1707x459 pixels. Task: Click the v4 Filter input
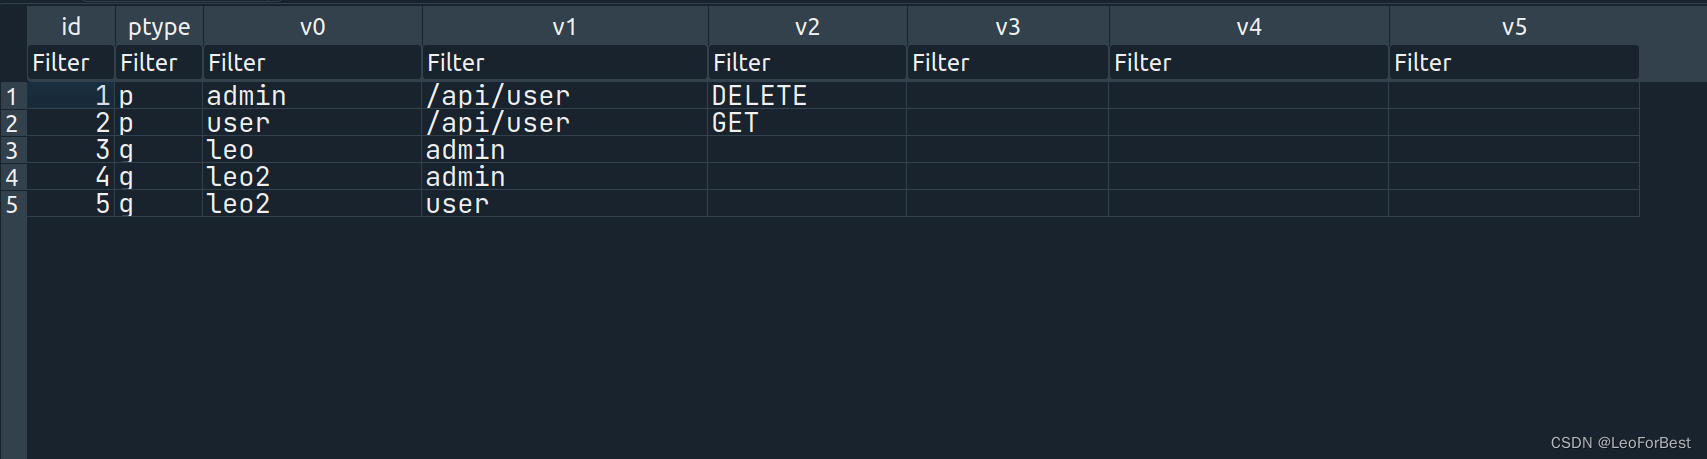click(1248, 63)
